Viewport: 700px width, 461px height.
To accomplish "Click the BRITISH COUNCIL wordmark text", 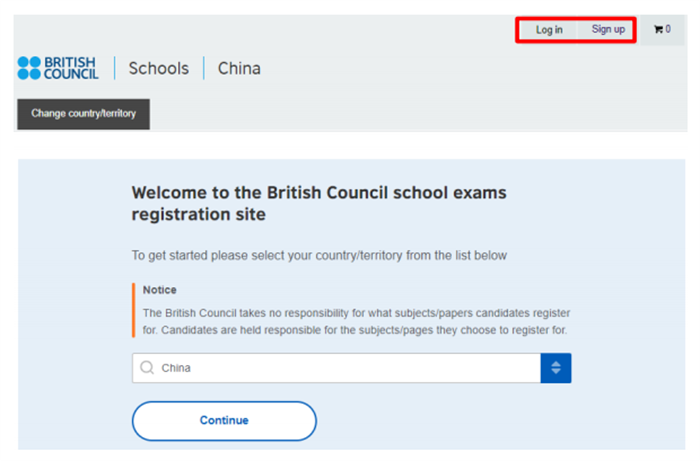I will 71,68.
